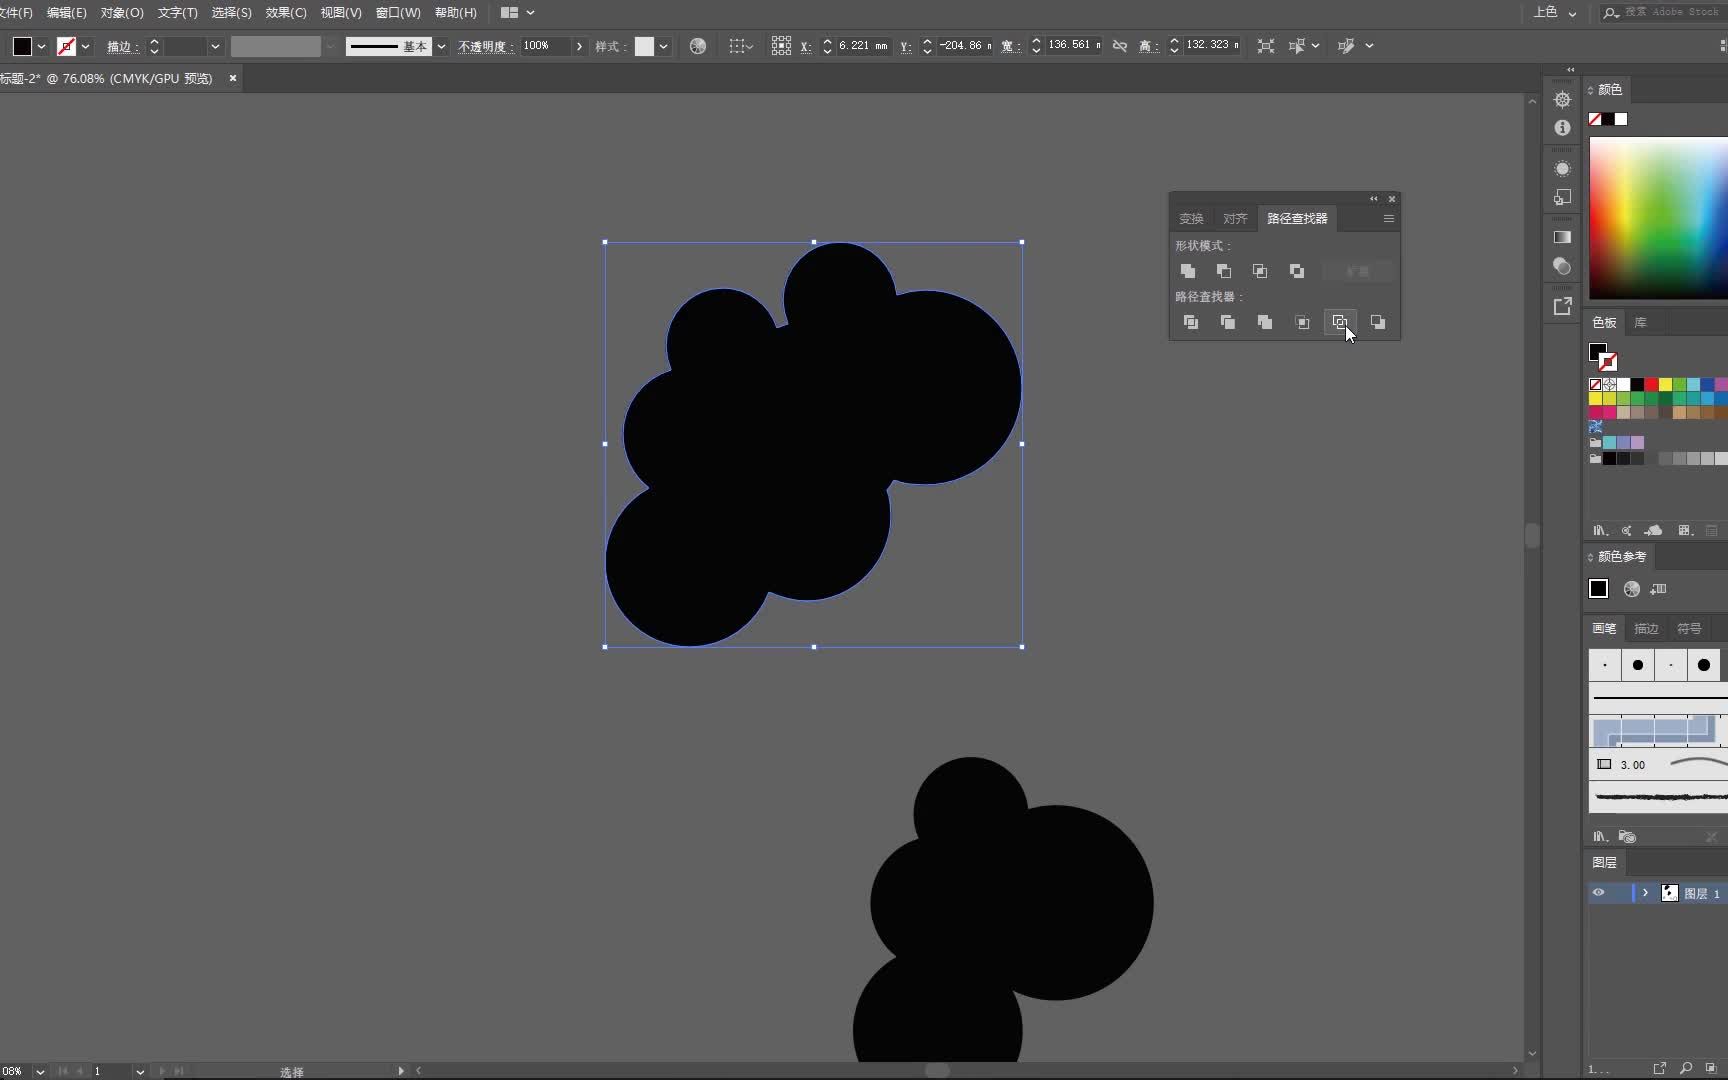Click the Minus Front shape mode icon
This screenshot has width=1728, height=1080.
(x=1224, y=271)
